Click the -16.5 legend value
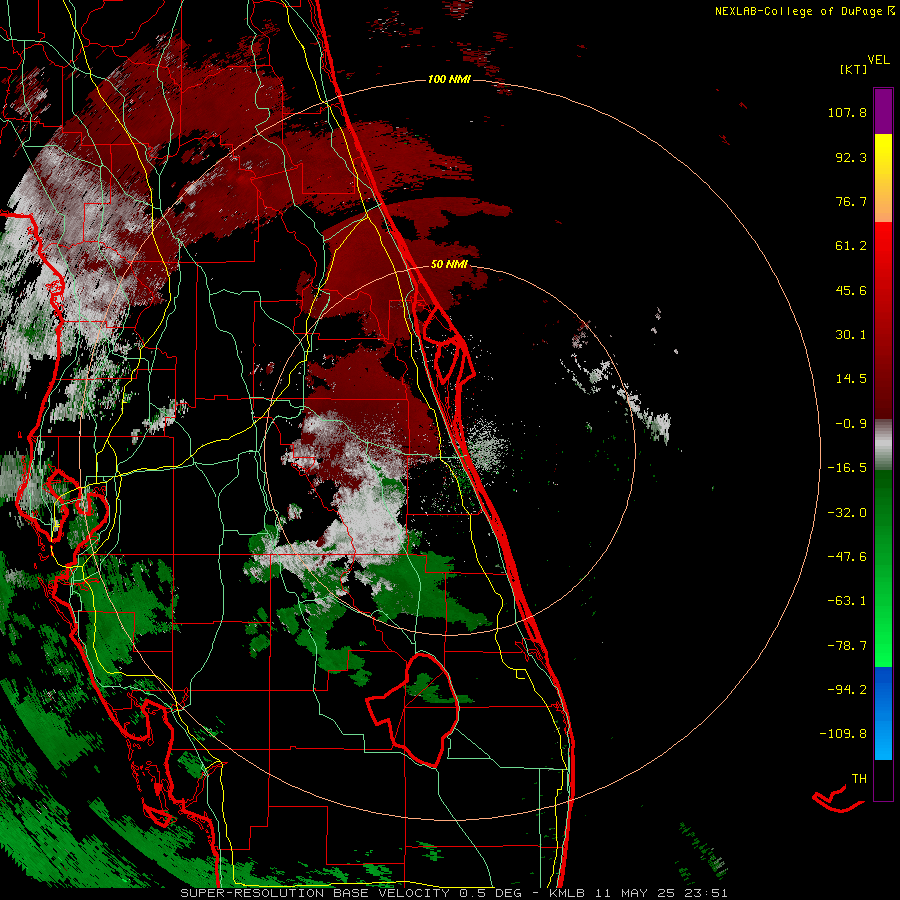Viewport: 900px width, 900px height. [847, 468]
